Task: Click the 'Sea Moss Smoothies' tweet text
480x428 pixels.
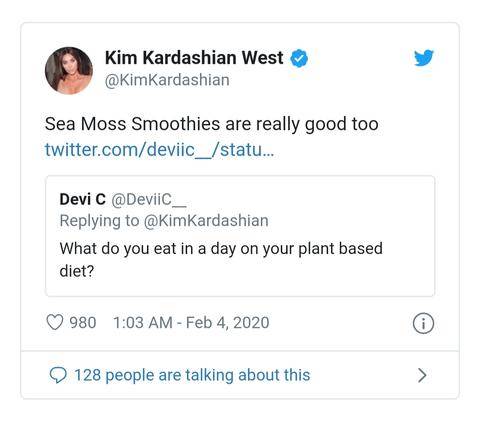Action: click(x=212, y=124)
